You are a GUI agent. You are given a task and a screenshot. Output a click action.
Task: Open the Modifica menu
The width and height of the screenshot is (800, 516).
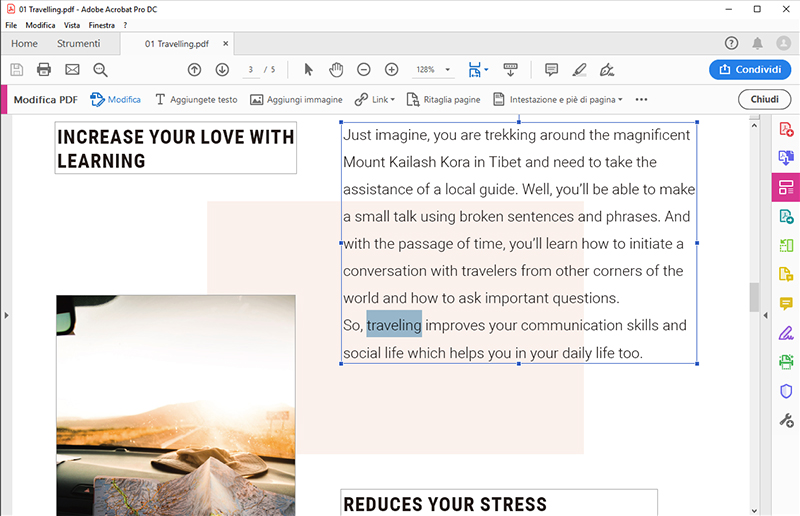click(x=40, y=25)
